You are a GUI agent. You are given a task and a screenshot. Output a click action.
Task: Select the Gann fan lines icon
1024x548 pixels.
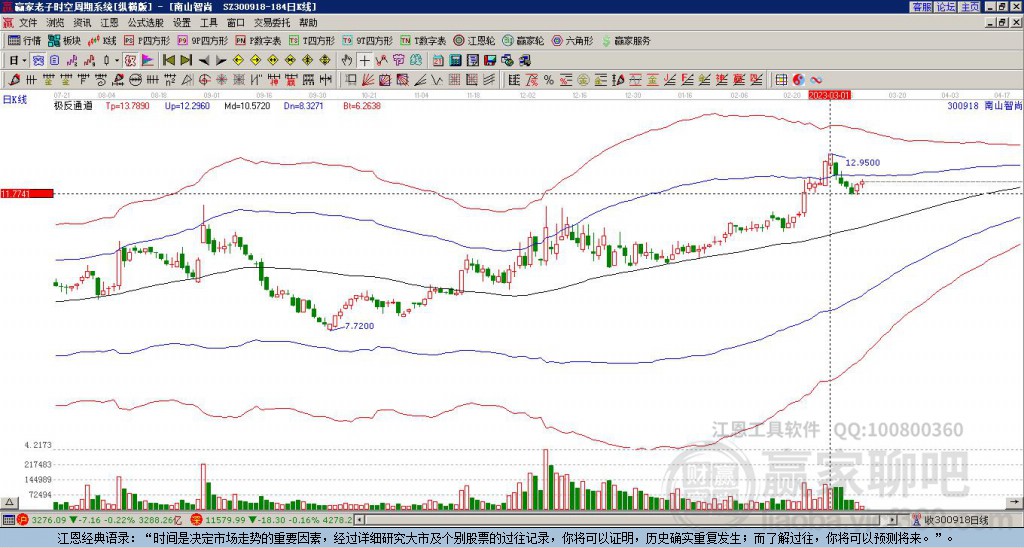click(367, 80)
